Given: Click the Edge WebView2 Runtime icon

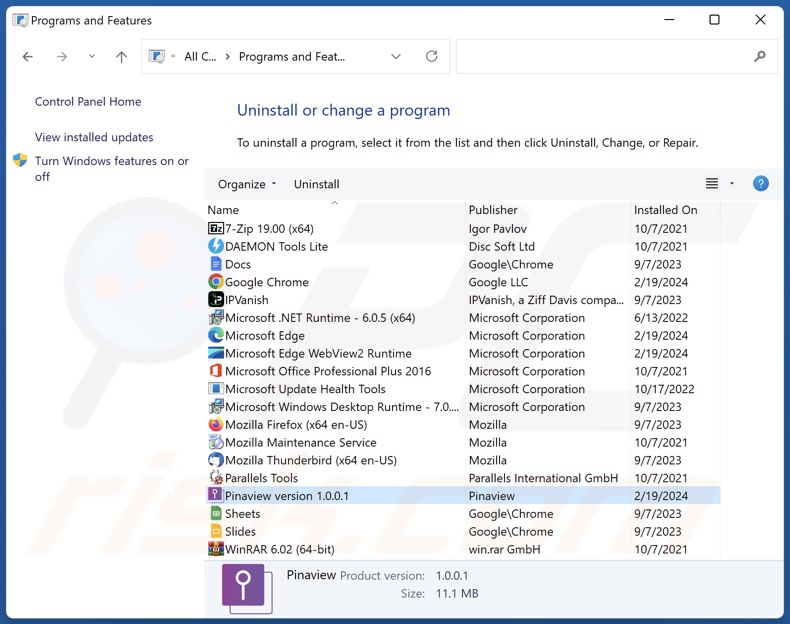Looking at the screenshot, I should coord(216,353).
